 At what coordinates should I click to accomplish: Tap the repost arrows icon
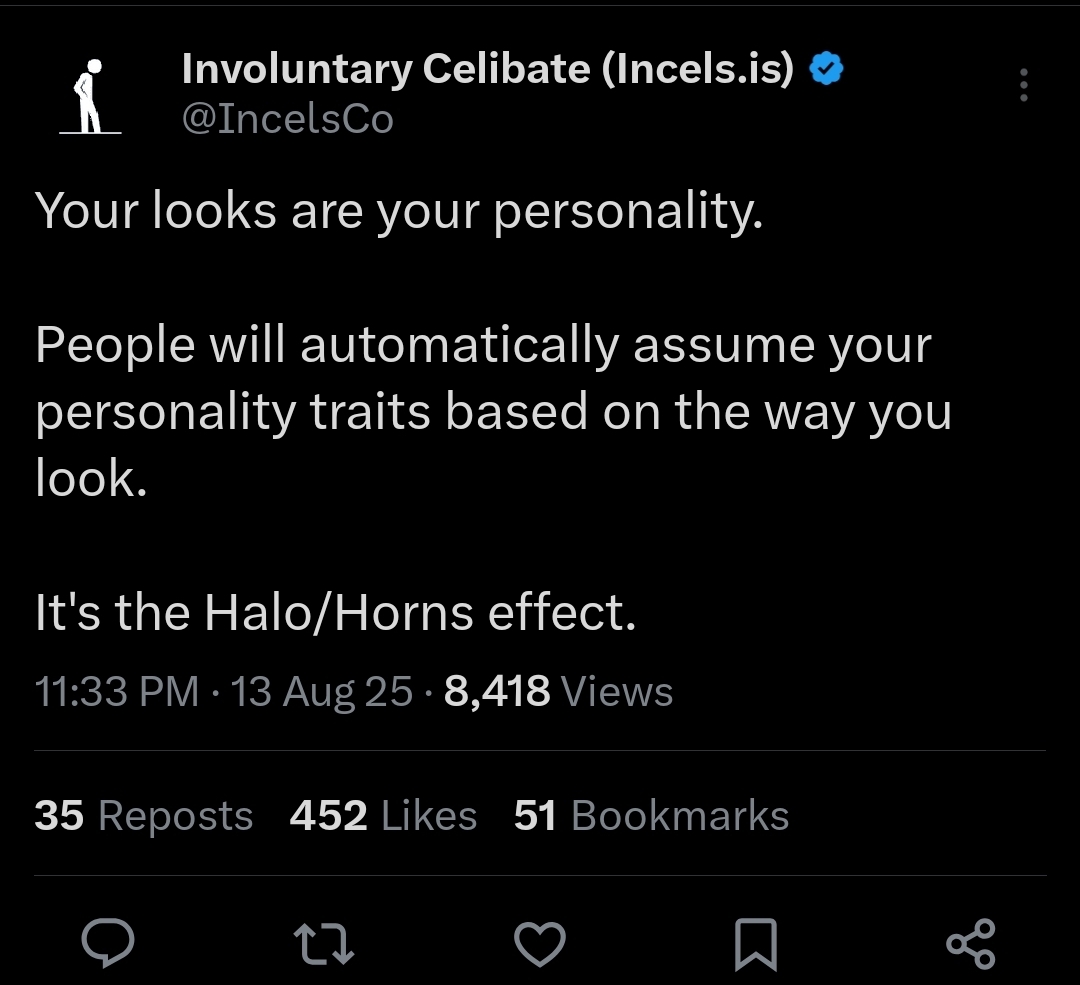(324, 944)
